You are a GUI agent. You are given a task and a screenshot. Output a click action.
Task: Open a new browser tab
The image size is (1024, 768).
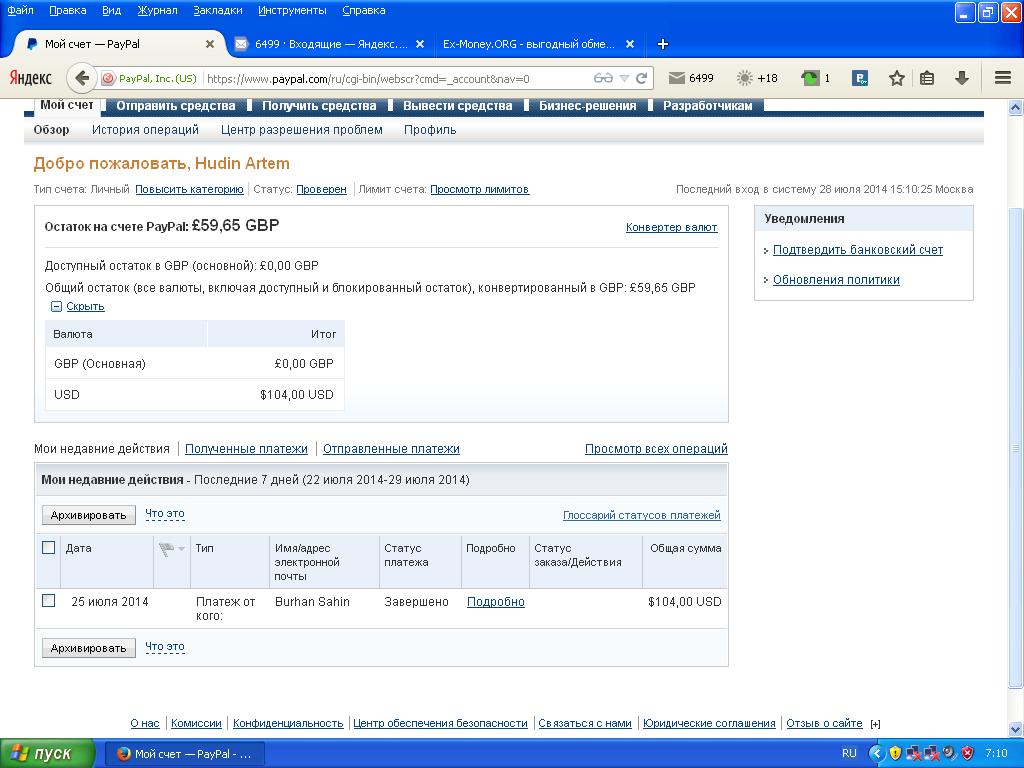click(x=662, y=44)
